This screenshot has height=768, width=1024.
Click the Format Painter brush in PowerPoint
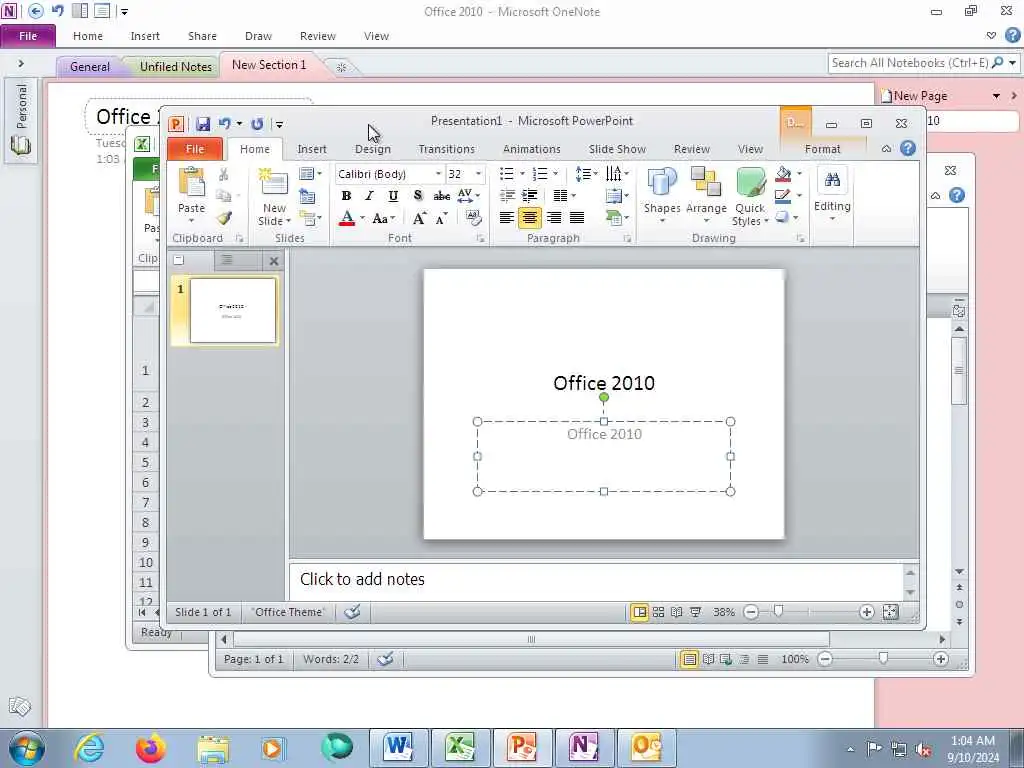[x=224, y=218]
